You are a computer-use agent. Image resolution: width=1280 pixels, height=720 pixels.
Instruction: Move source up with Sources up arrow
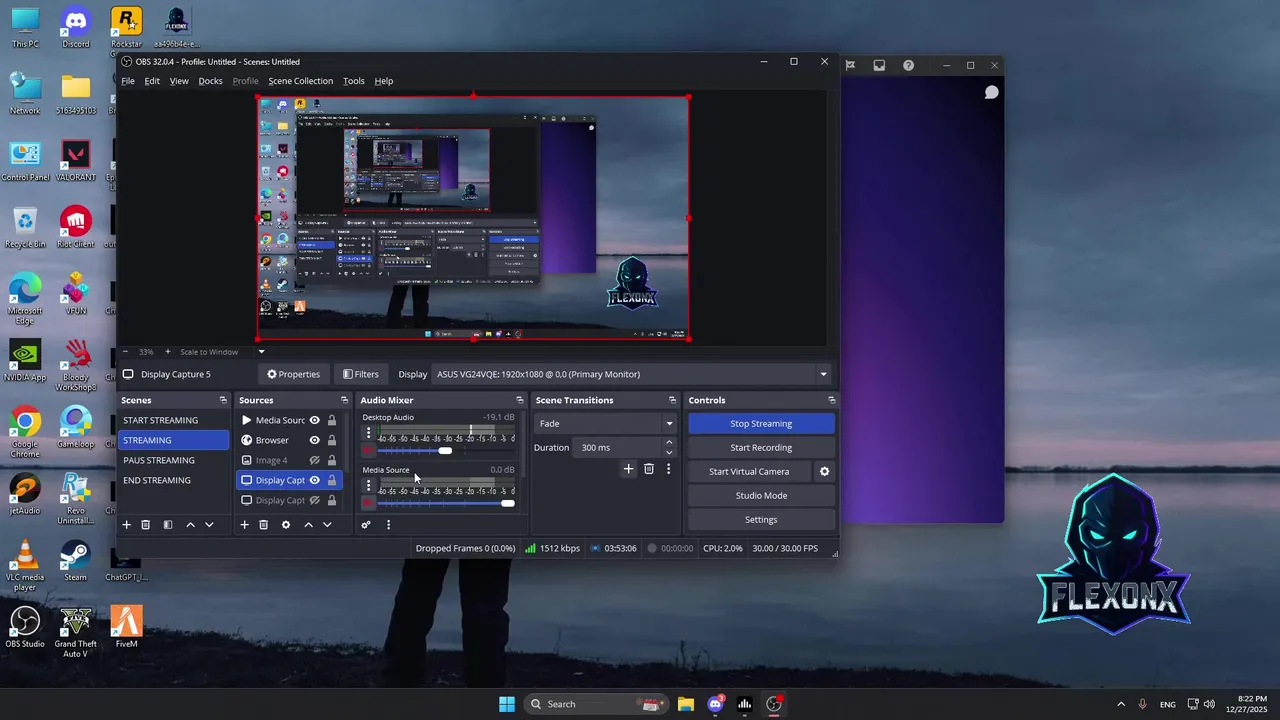[308, 525]
